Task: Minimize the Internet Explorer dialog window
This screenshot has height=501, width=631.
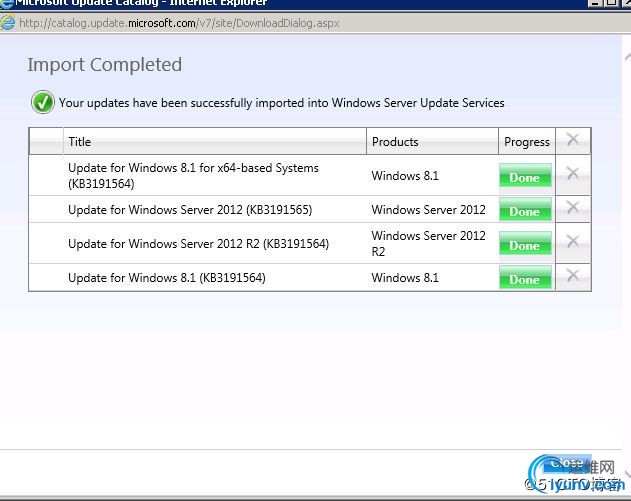Action: (594, 3)
